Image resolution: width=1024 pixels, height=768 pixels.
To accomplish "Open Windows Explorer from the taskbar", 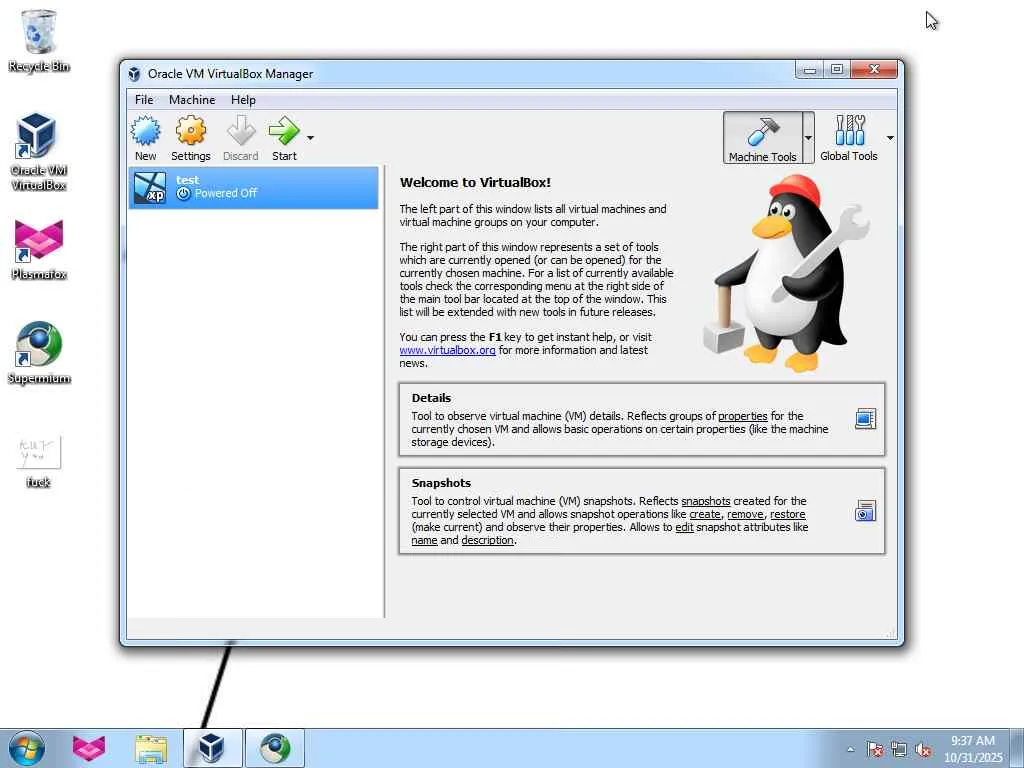I will click(151, 748).
